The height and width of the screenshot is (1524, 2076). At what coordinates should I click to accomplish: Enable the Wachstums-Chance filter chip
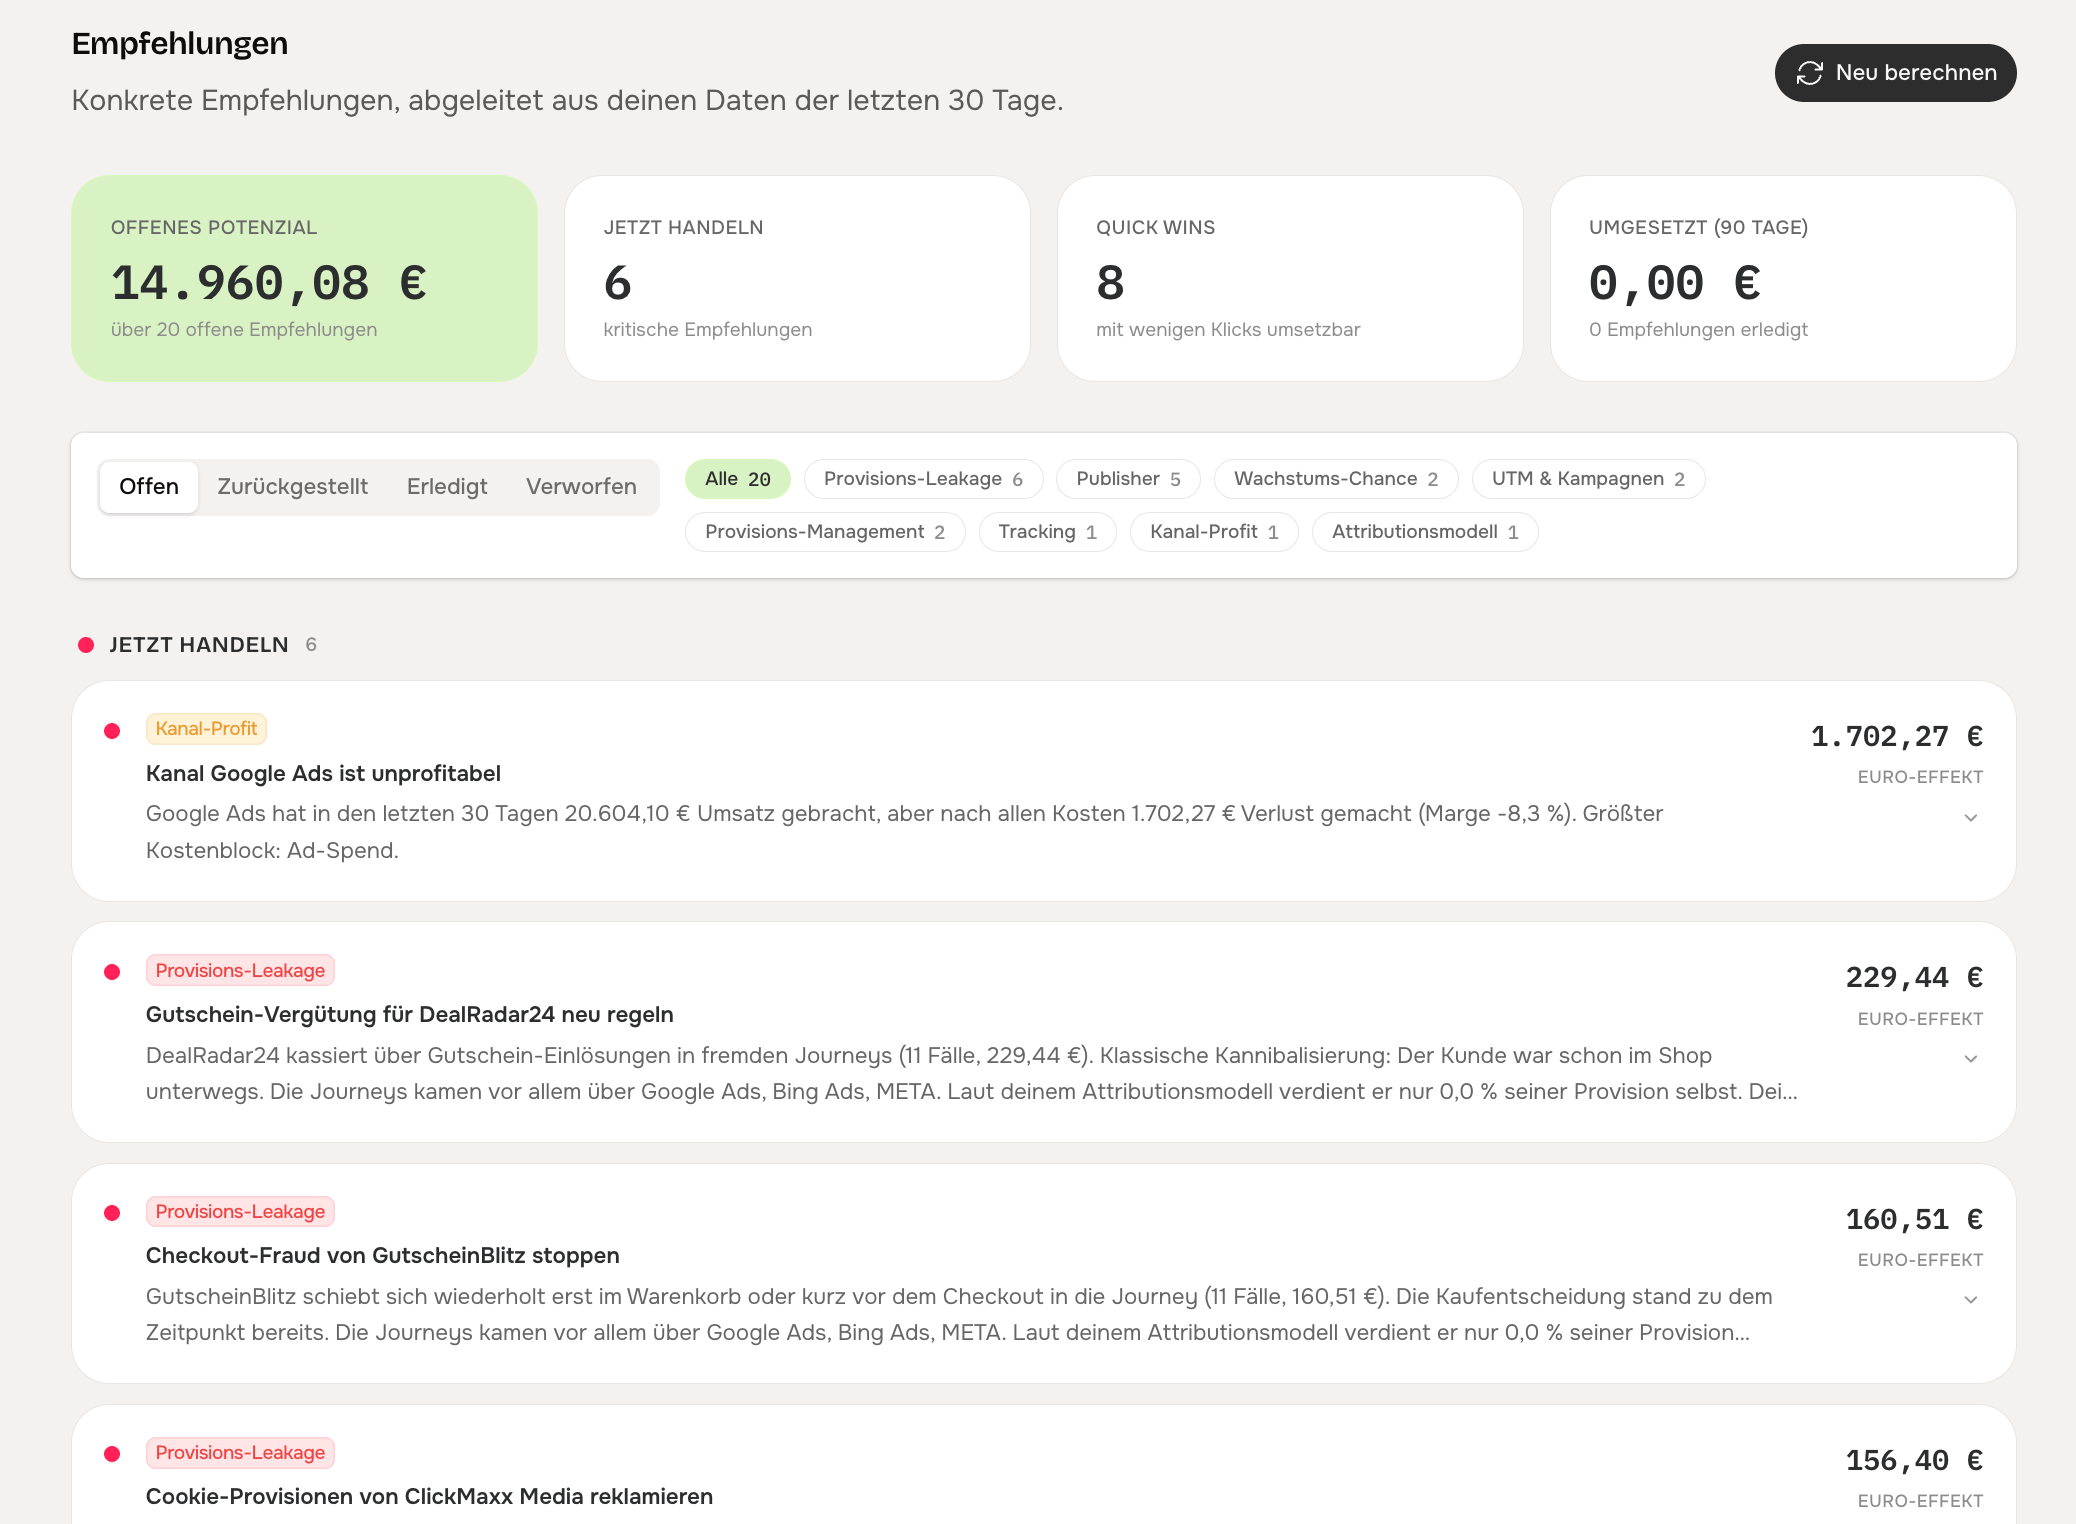(1336, 479)
